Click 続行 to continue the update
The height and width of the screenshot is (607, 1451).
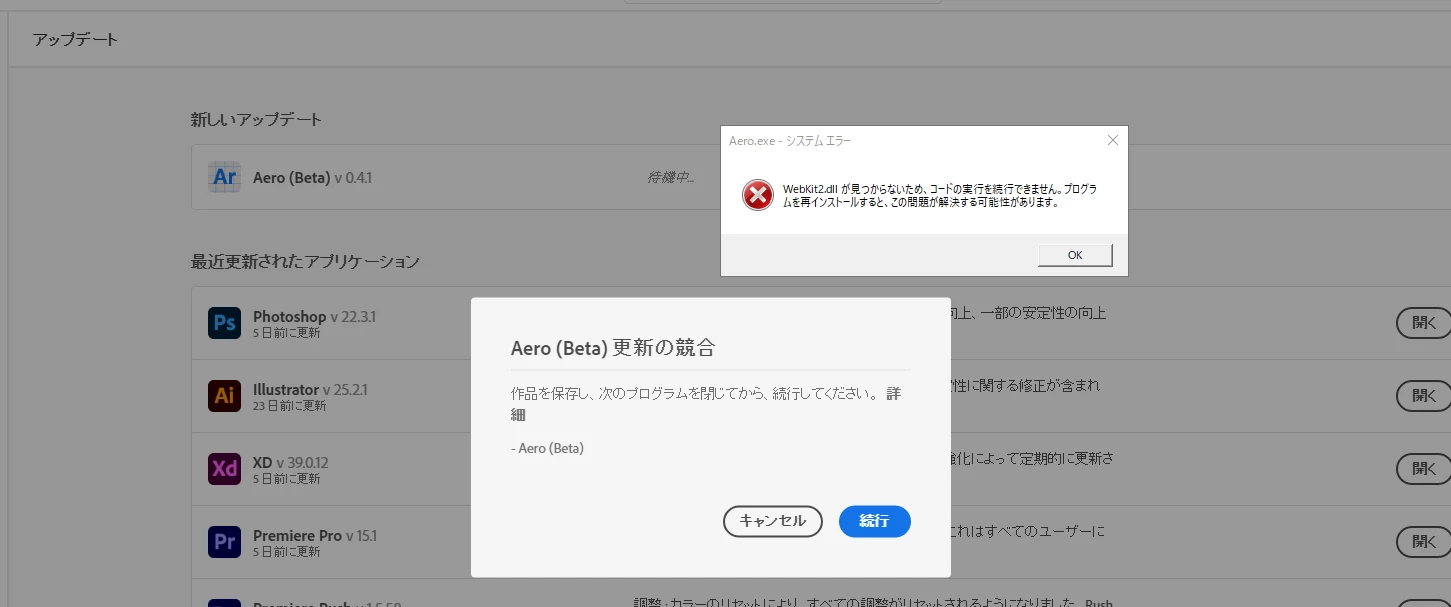tap(874, 521)
